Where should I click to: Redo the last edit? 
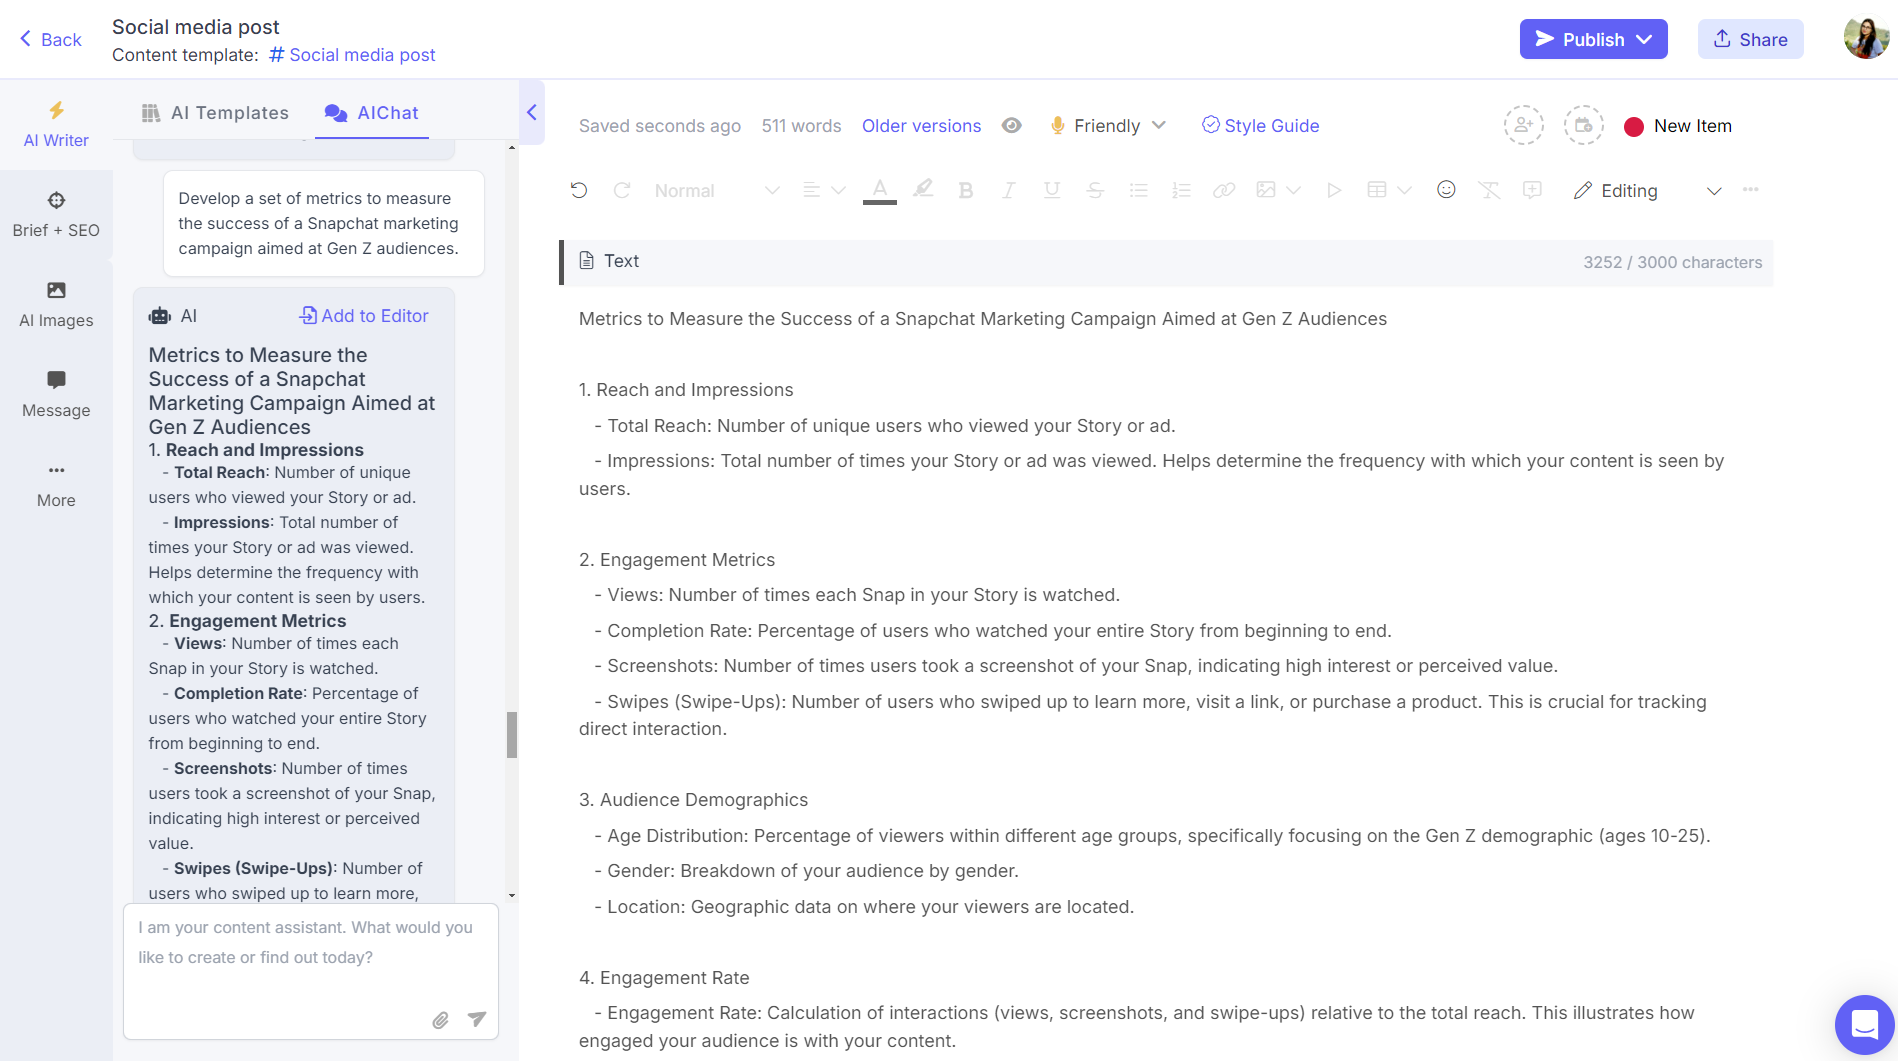click(x=622, y=190)
